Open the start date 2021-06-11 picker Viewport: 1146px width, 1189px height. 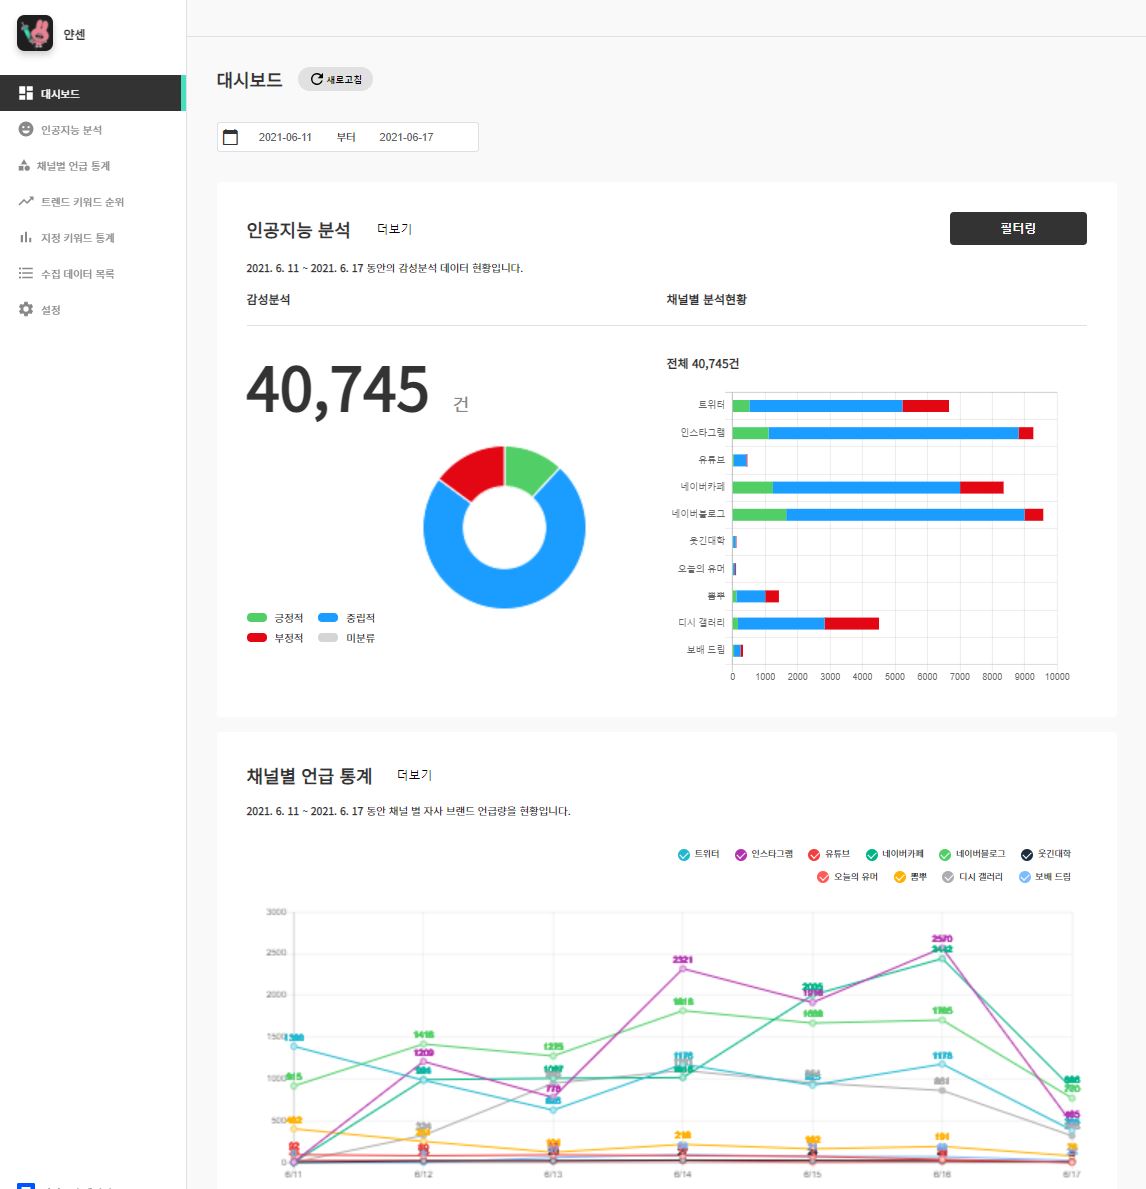click(285, 137)
